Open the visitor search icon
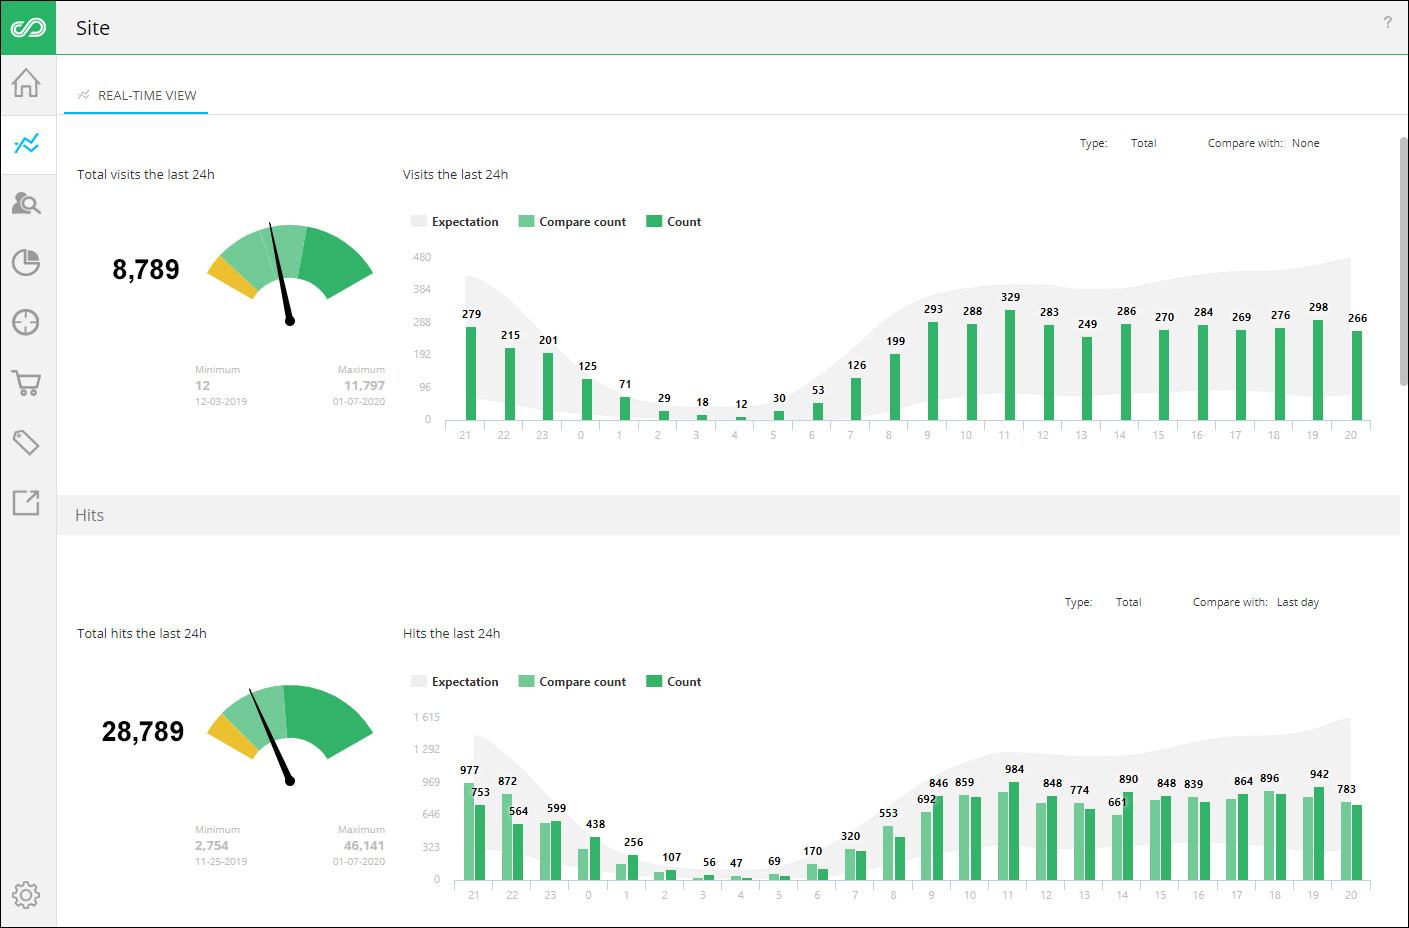 pyautogui.click(x=27, y=203)
